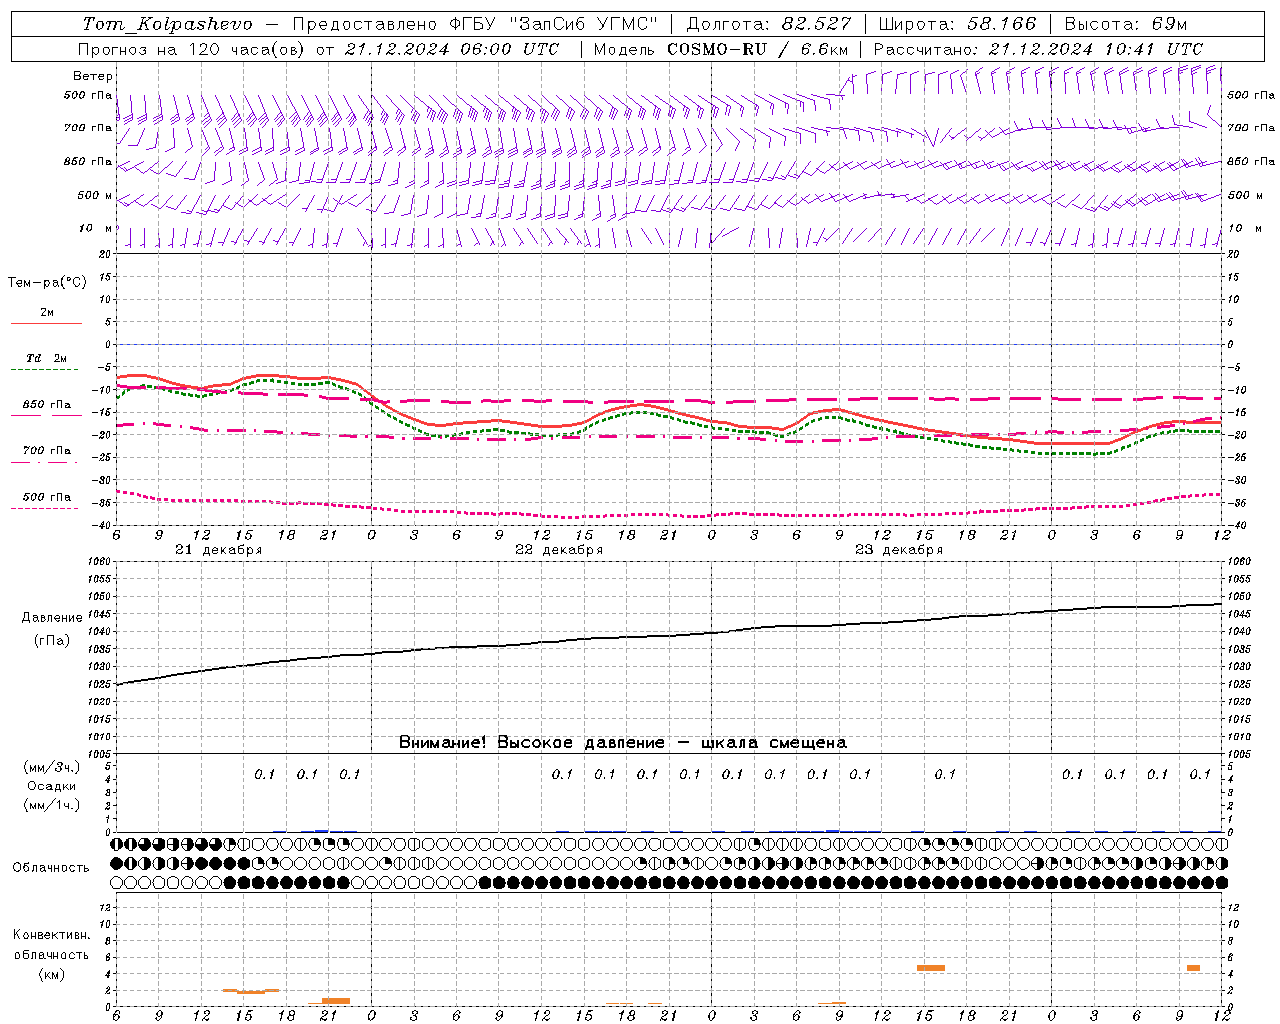
Task: Click the black sea-level pressure curve
Action: (670, 636)
